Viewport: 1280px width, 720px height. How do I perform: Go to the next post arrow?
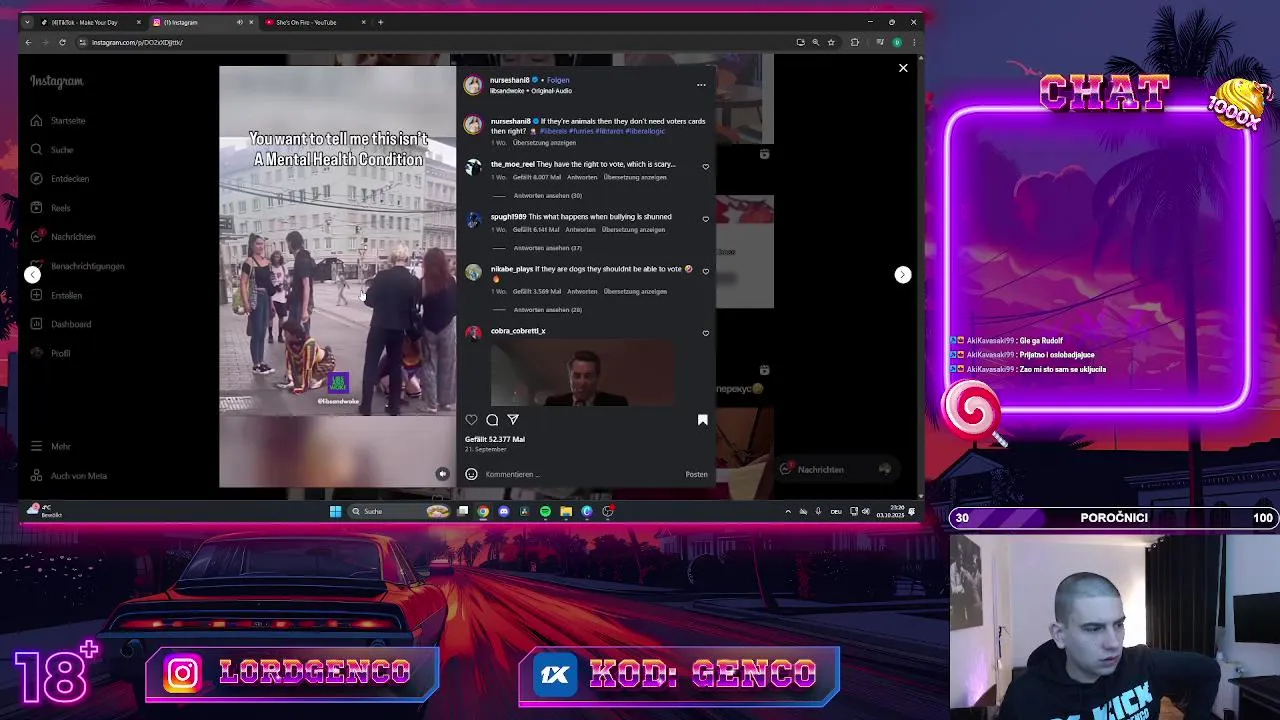(902, 274)
